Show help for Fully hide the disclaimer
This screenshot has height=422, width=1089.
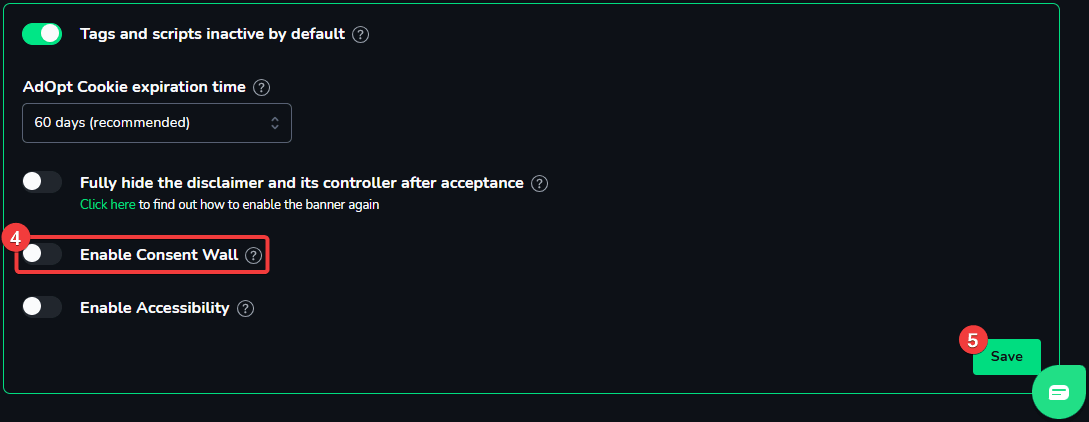tap(539, 183)
